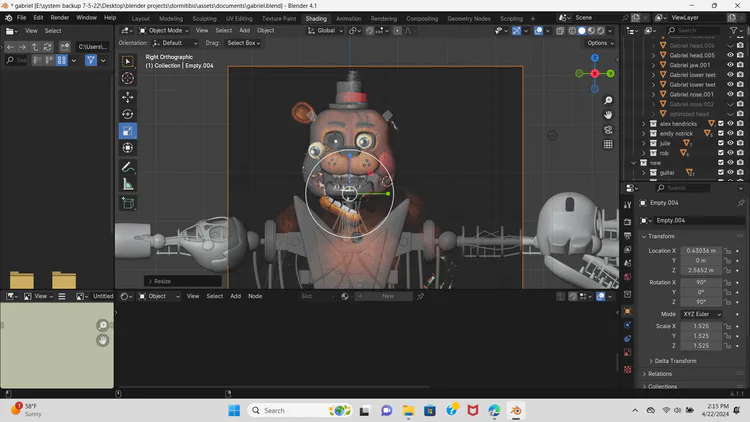
Task: Toggle exclude checkbox for alex hendricks collection
Action: (721, 123)
